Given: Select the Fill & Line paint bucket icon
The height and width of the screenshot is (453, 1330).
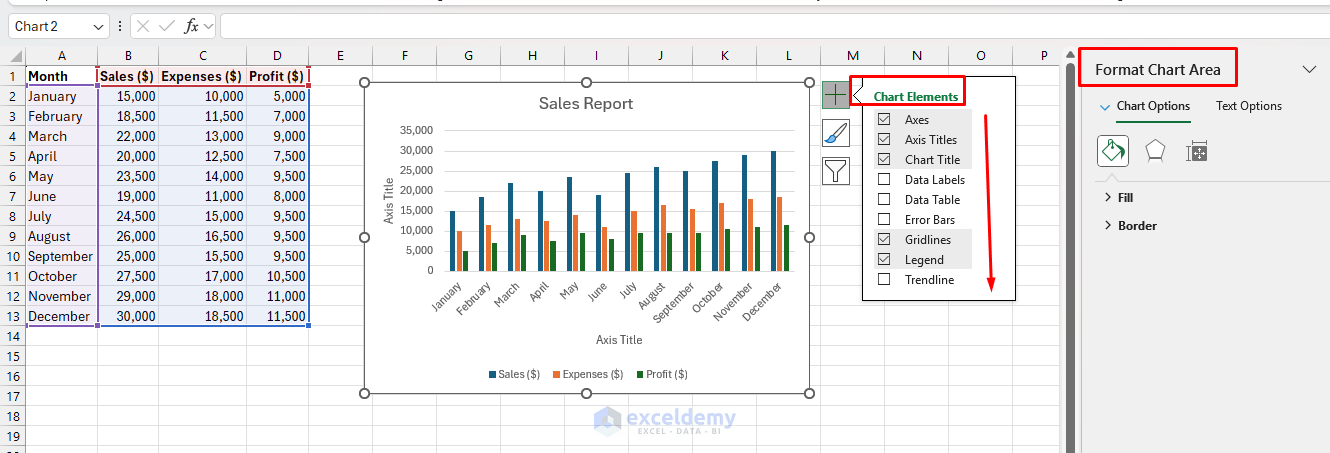Looking at the screenshot, I should click(x=1113, y=151).
